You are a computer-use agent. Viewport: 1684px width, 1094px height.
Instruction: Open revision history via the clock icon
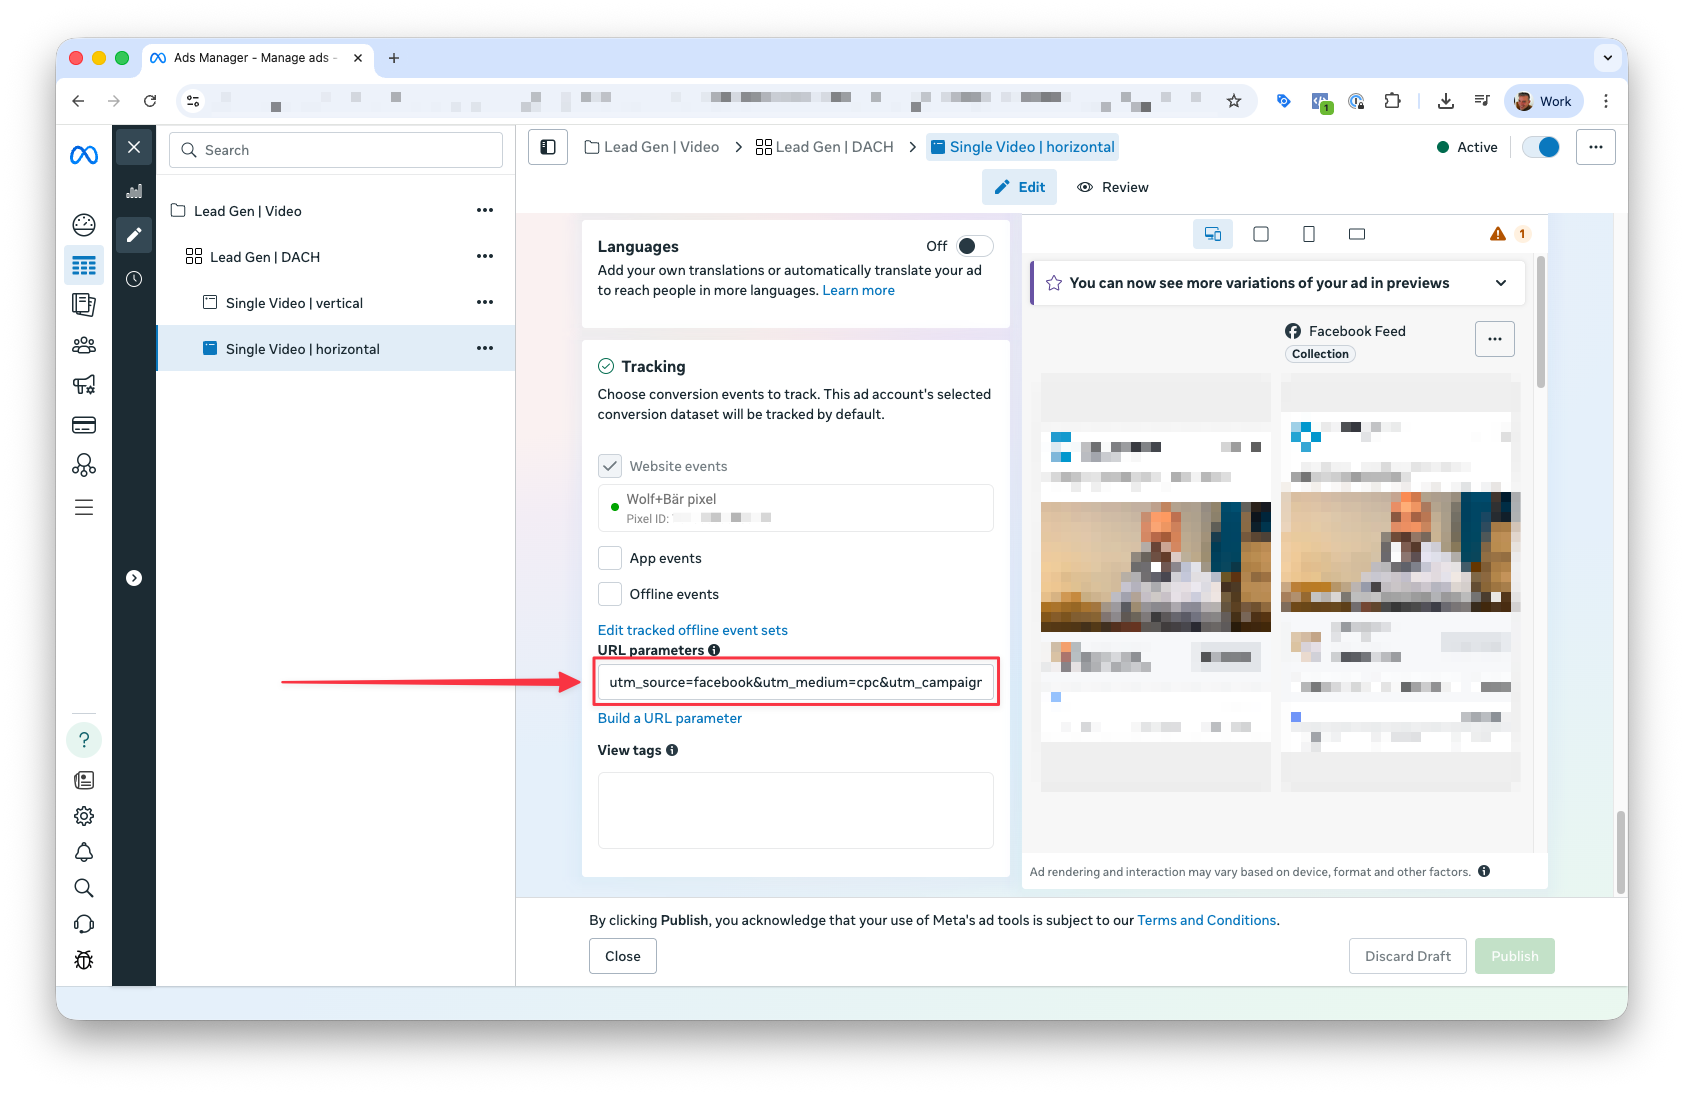(134, 279)
